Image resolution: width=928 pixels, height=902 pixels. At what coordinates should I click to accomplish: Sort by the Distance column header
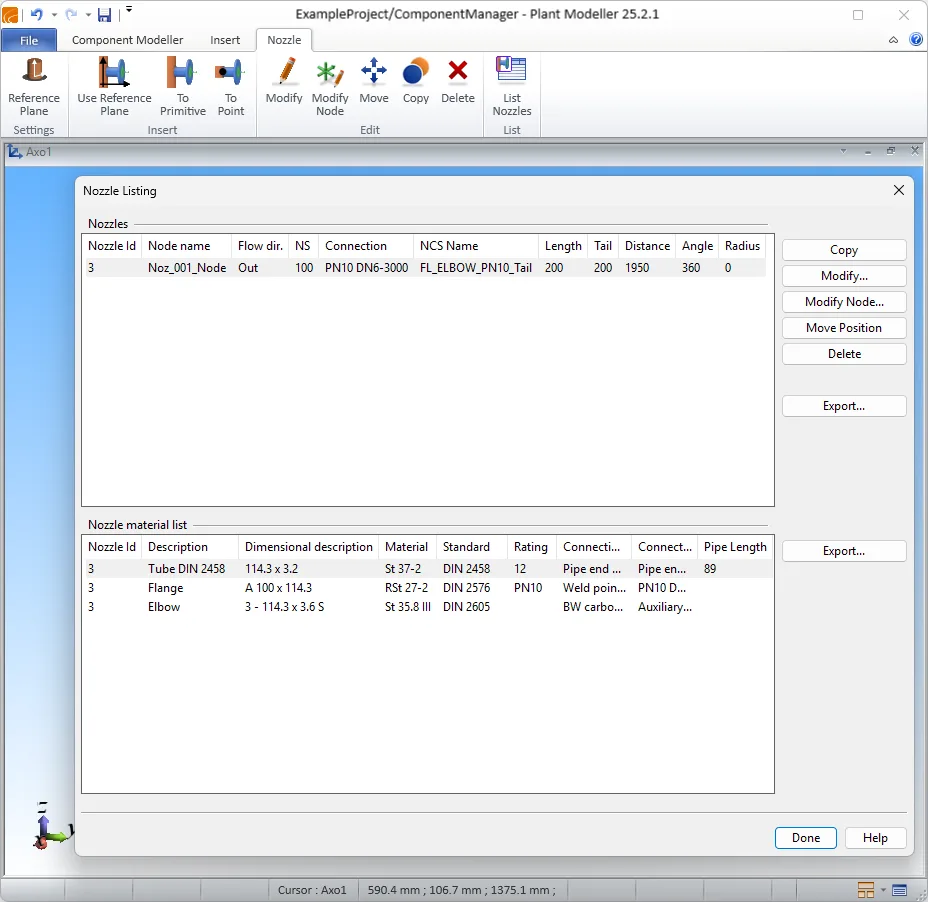tap(647, 246)
